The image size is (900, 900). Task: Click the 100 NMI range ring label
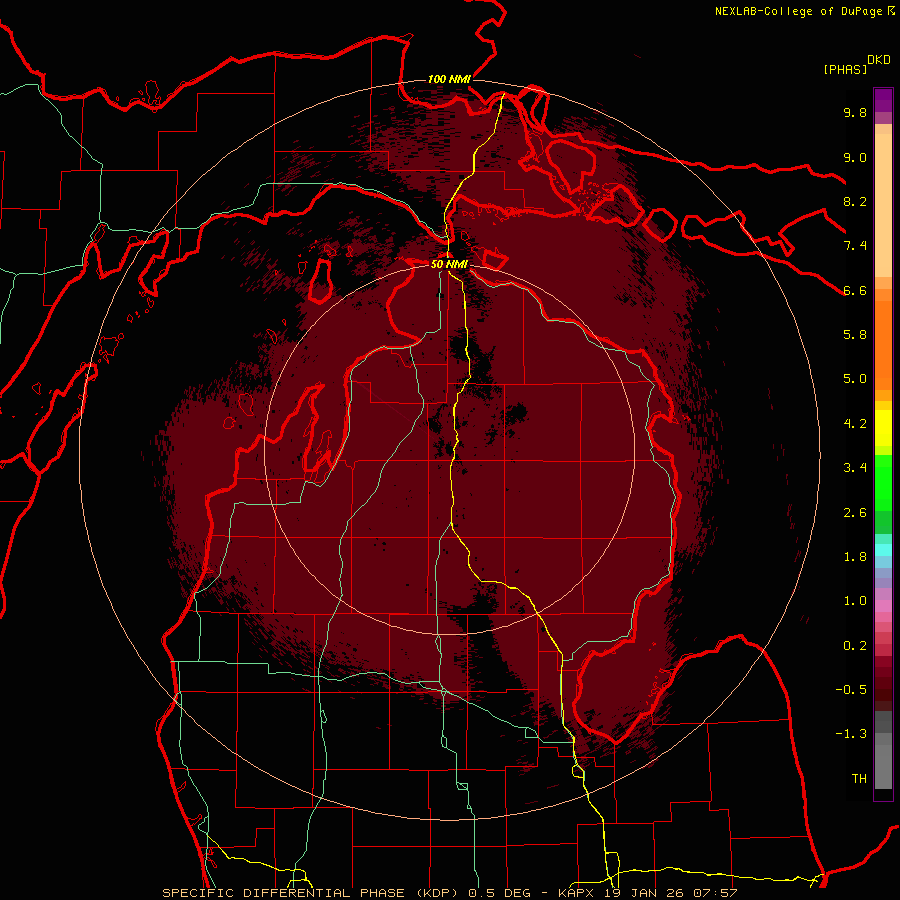449,79
